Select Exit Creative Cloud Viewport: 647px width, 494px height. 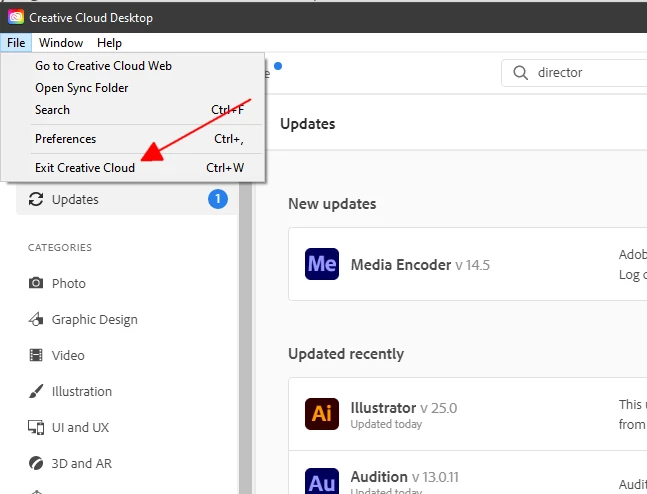133,168
